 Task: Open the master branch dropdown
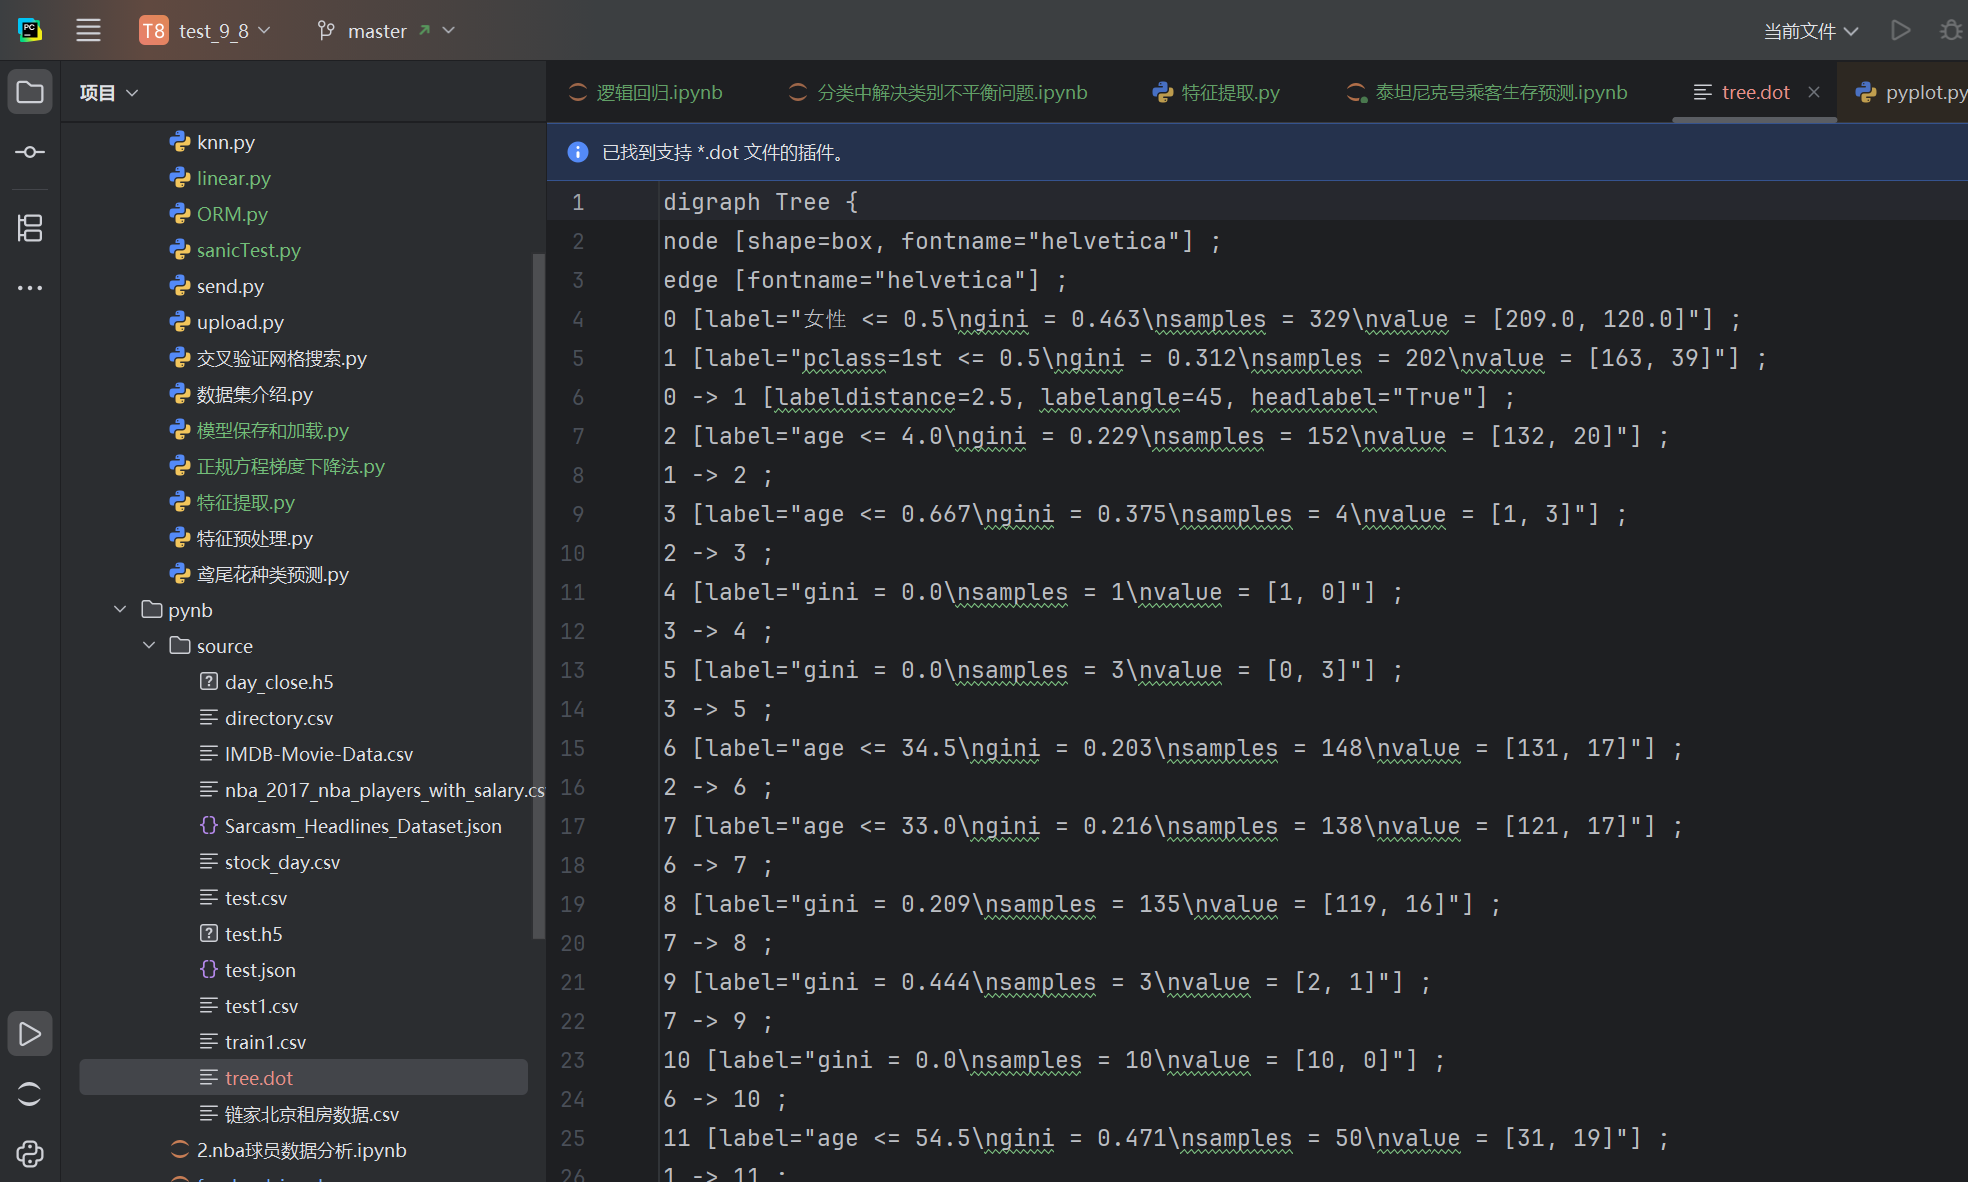pos(386,30)
